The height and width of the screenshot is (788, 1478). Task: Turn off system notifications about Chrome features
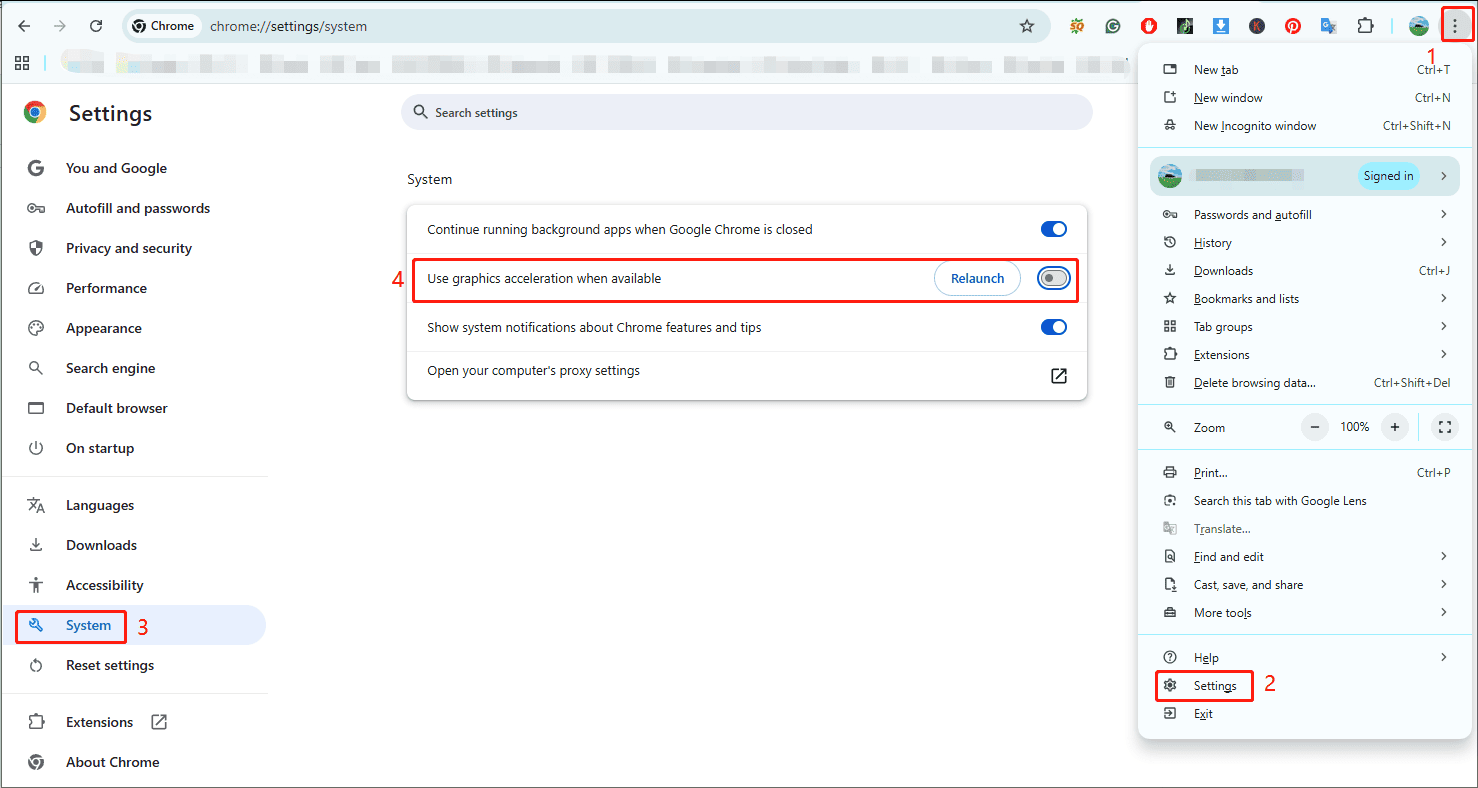pos(1053,327)
